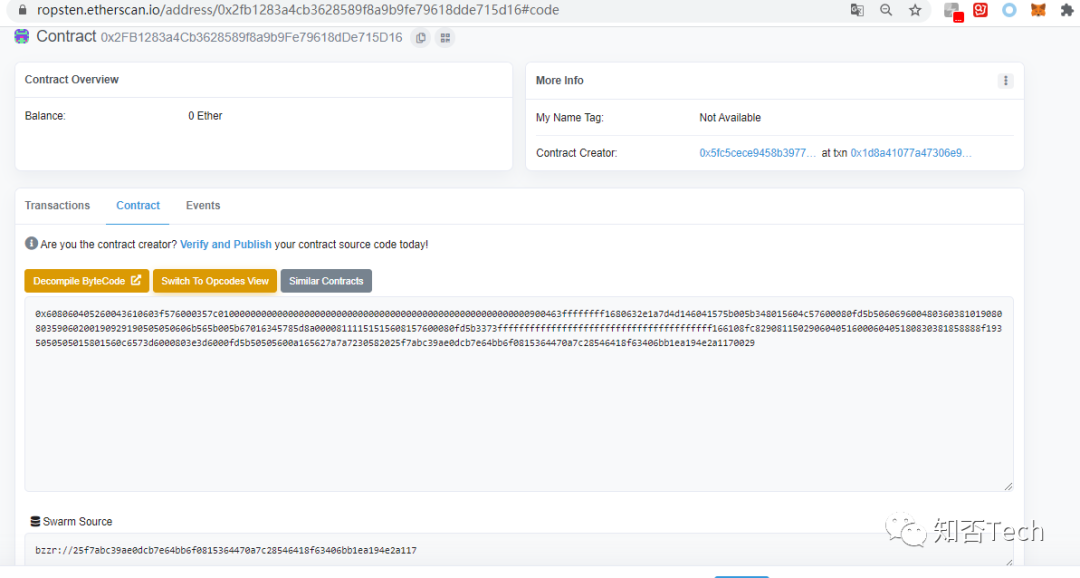Screen dimensions: 1080x578
Task: Select the contract address text 0x2FB1283a4Cb
Action: [251, 38]
